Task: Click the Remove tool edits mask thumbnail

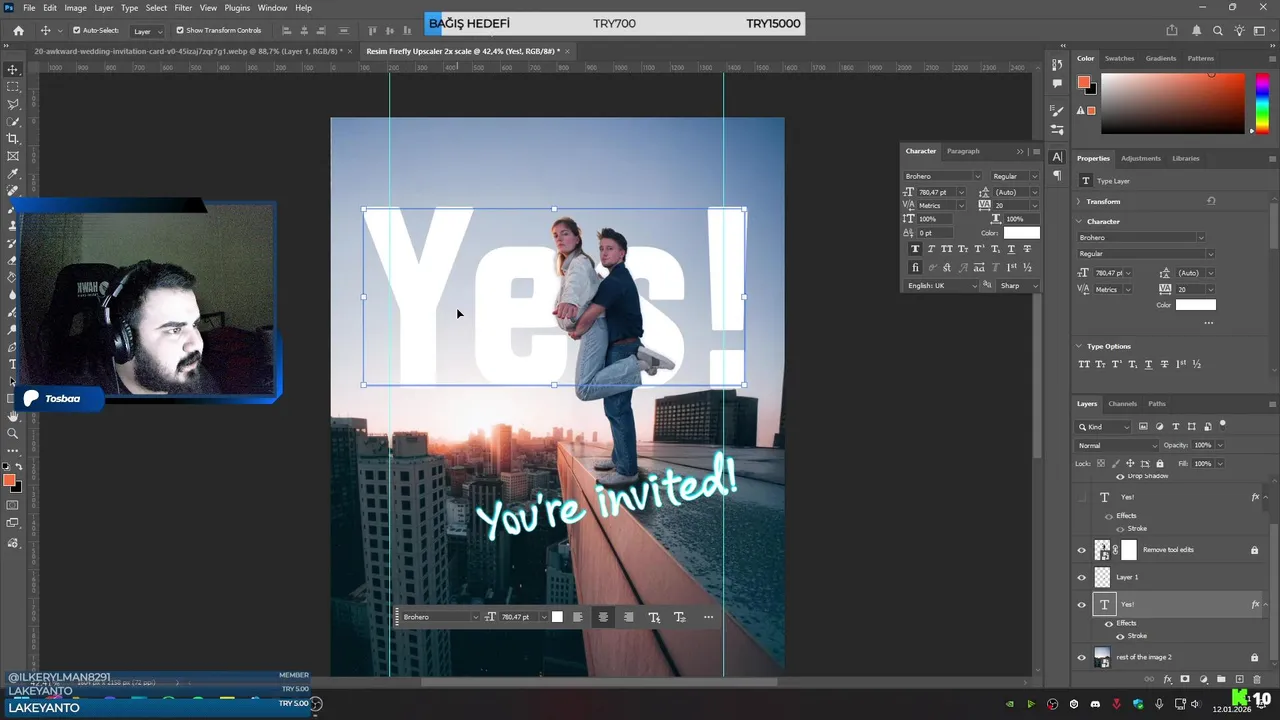Action: [1129, 550]
